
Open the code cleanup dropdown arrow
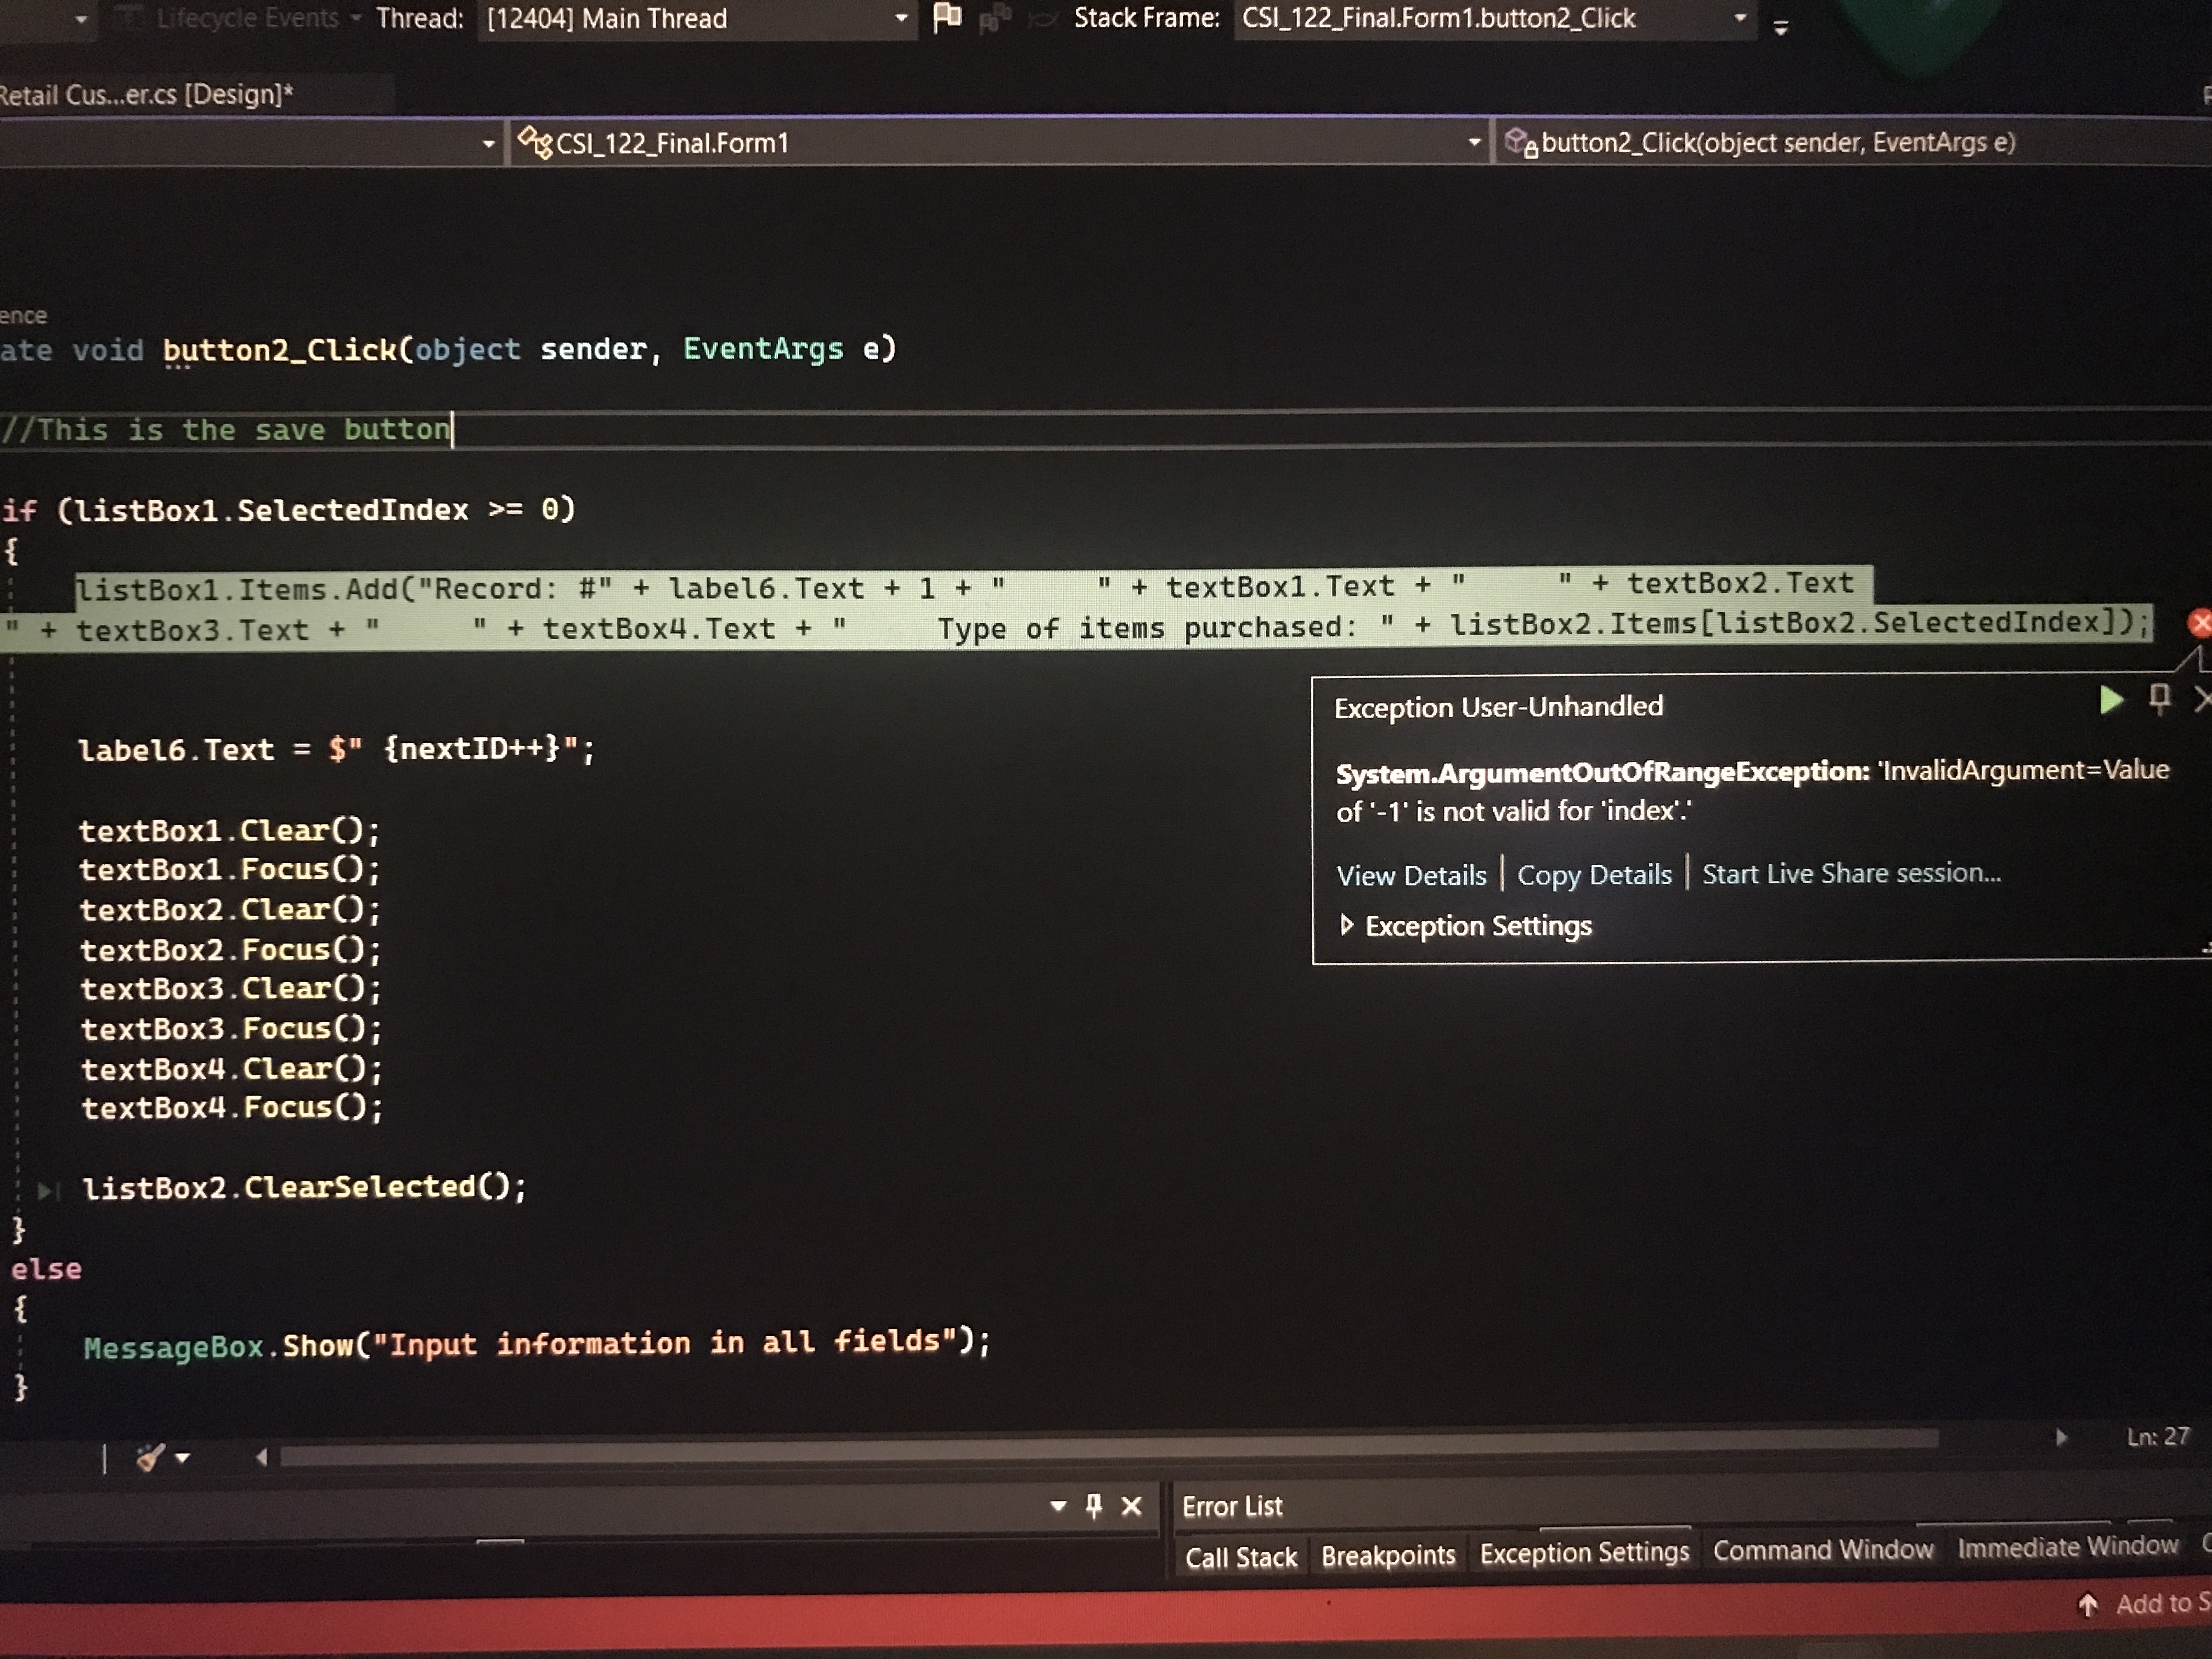pos(182,1459)
